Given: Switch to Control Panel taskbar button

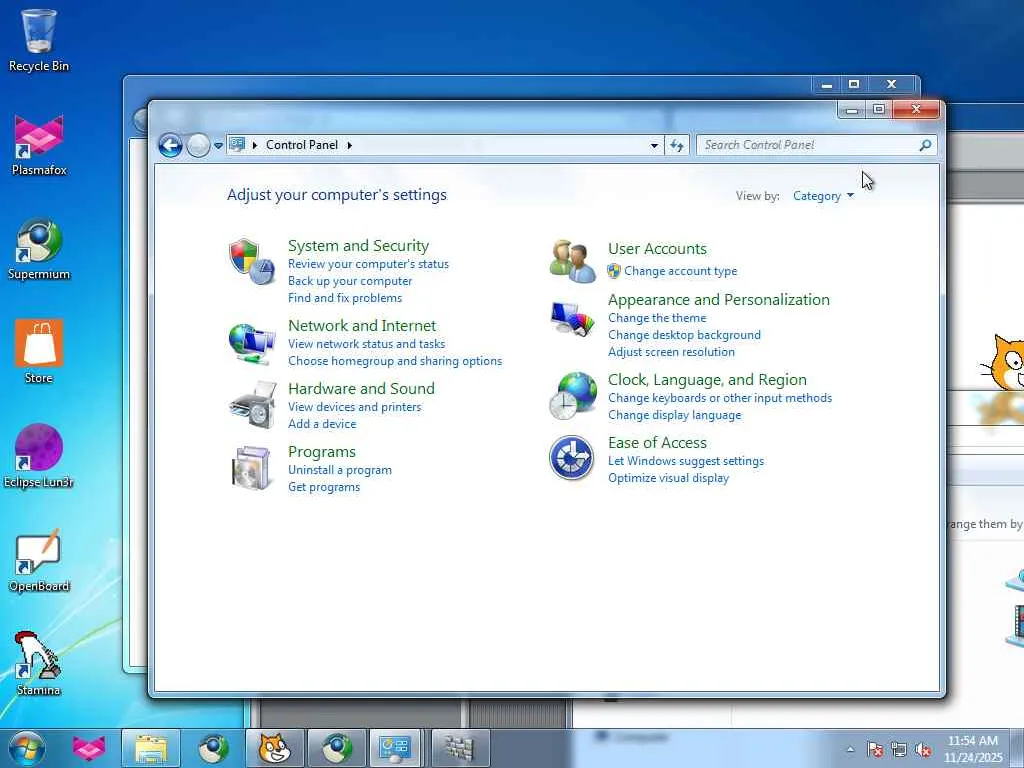Looking at the screenshot, I should 394,748.
